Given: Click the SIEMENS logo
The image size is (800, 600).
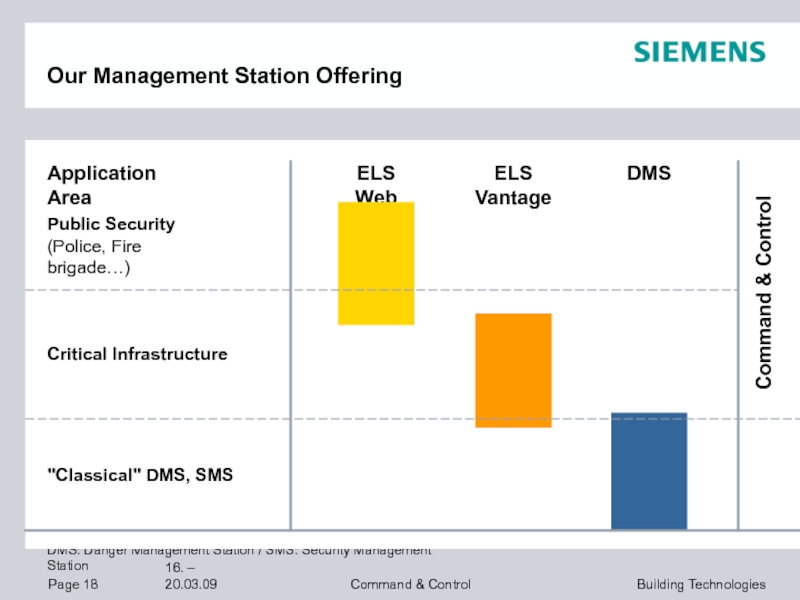Looking at the screenshot, I should click(699, 52).
